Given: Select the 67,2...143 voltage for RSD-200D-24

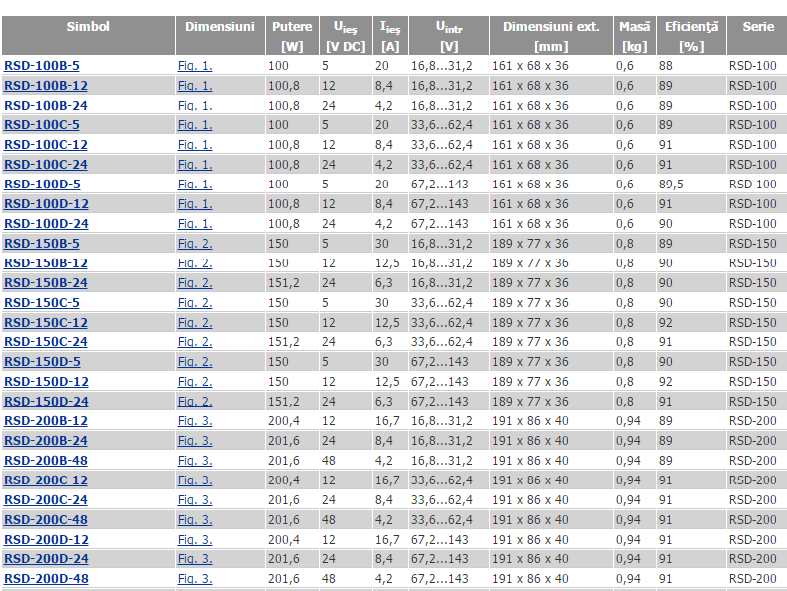Looking at the screenshot, I should click(440, 559).
